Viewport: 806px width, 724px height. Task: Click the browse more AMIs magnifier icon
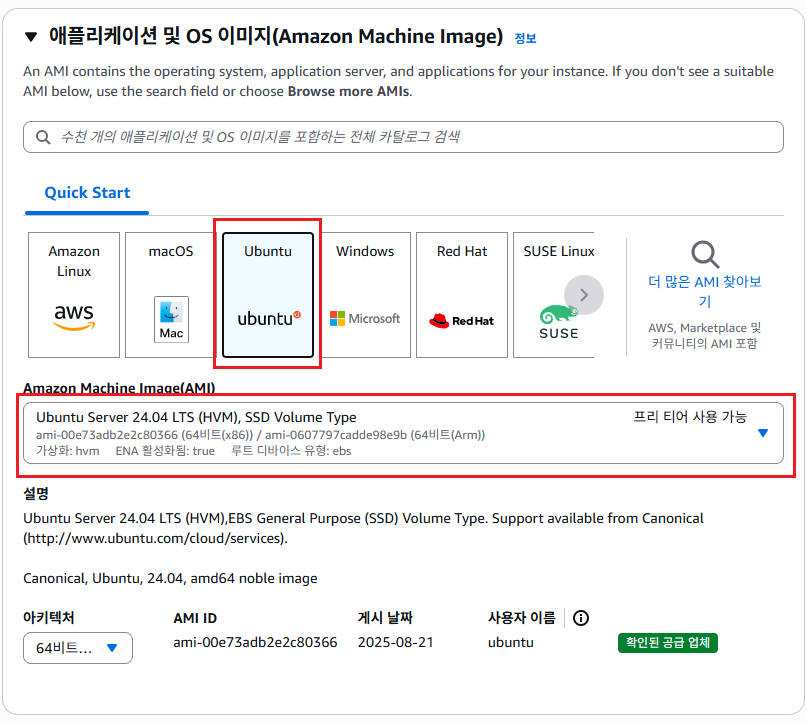pos(705,254)
